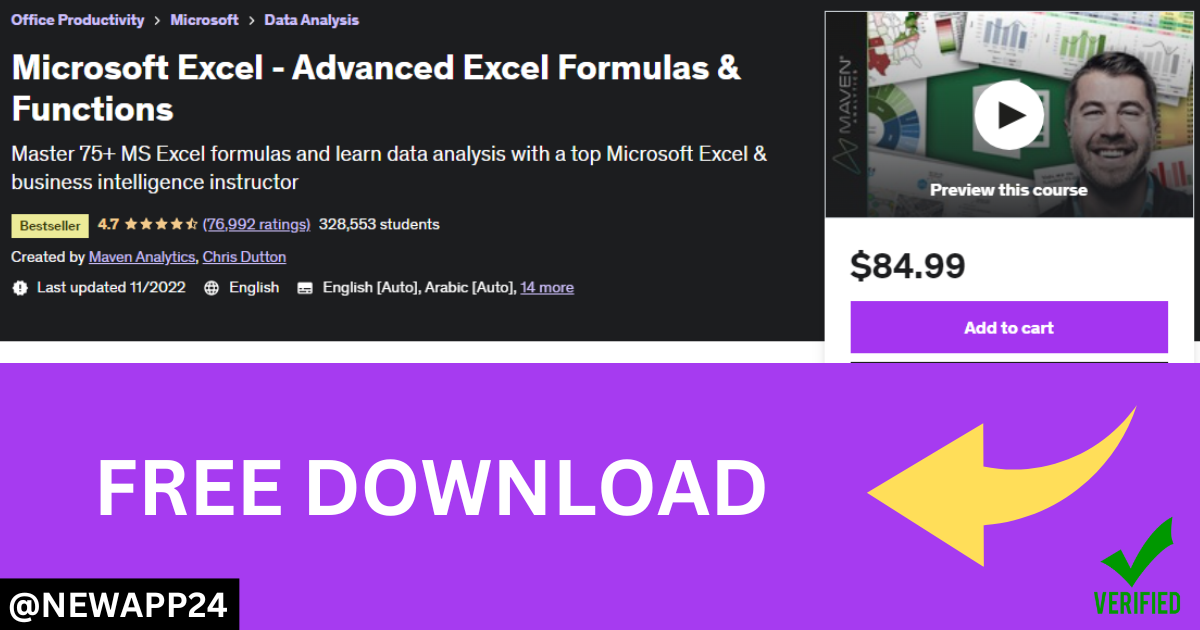Image resolution: width=1200 pixels, height=630 pixels.
Task: Navigate to the Office Productivity breadcrumb
Action: pyautogui.click(x=77, y=20)
